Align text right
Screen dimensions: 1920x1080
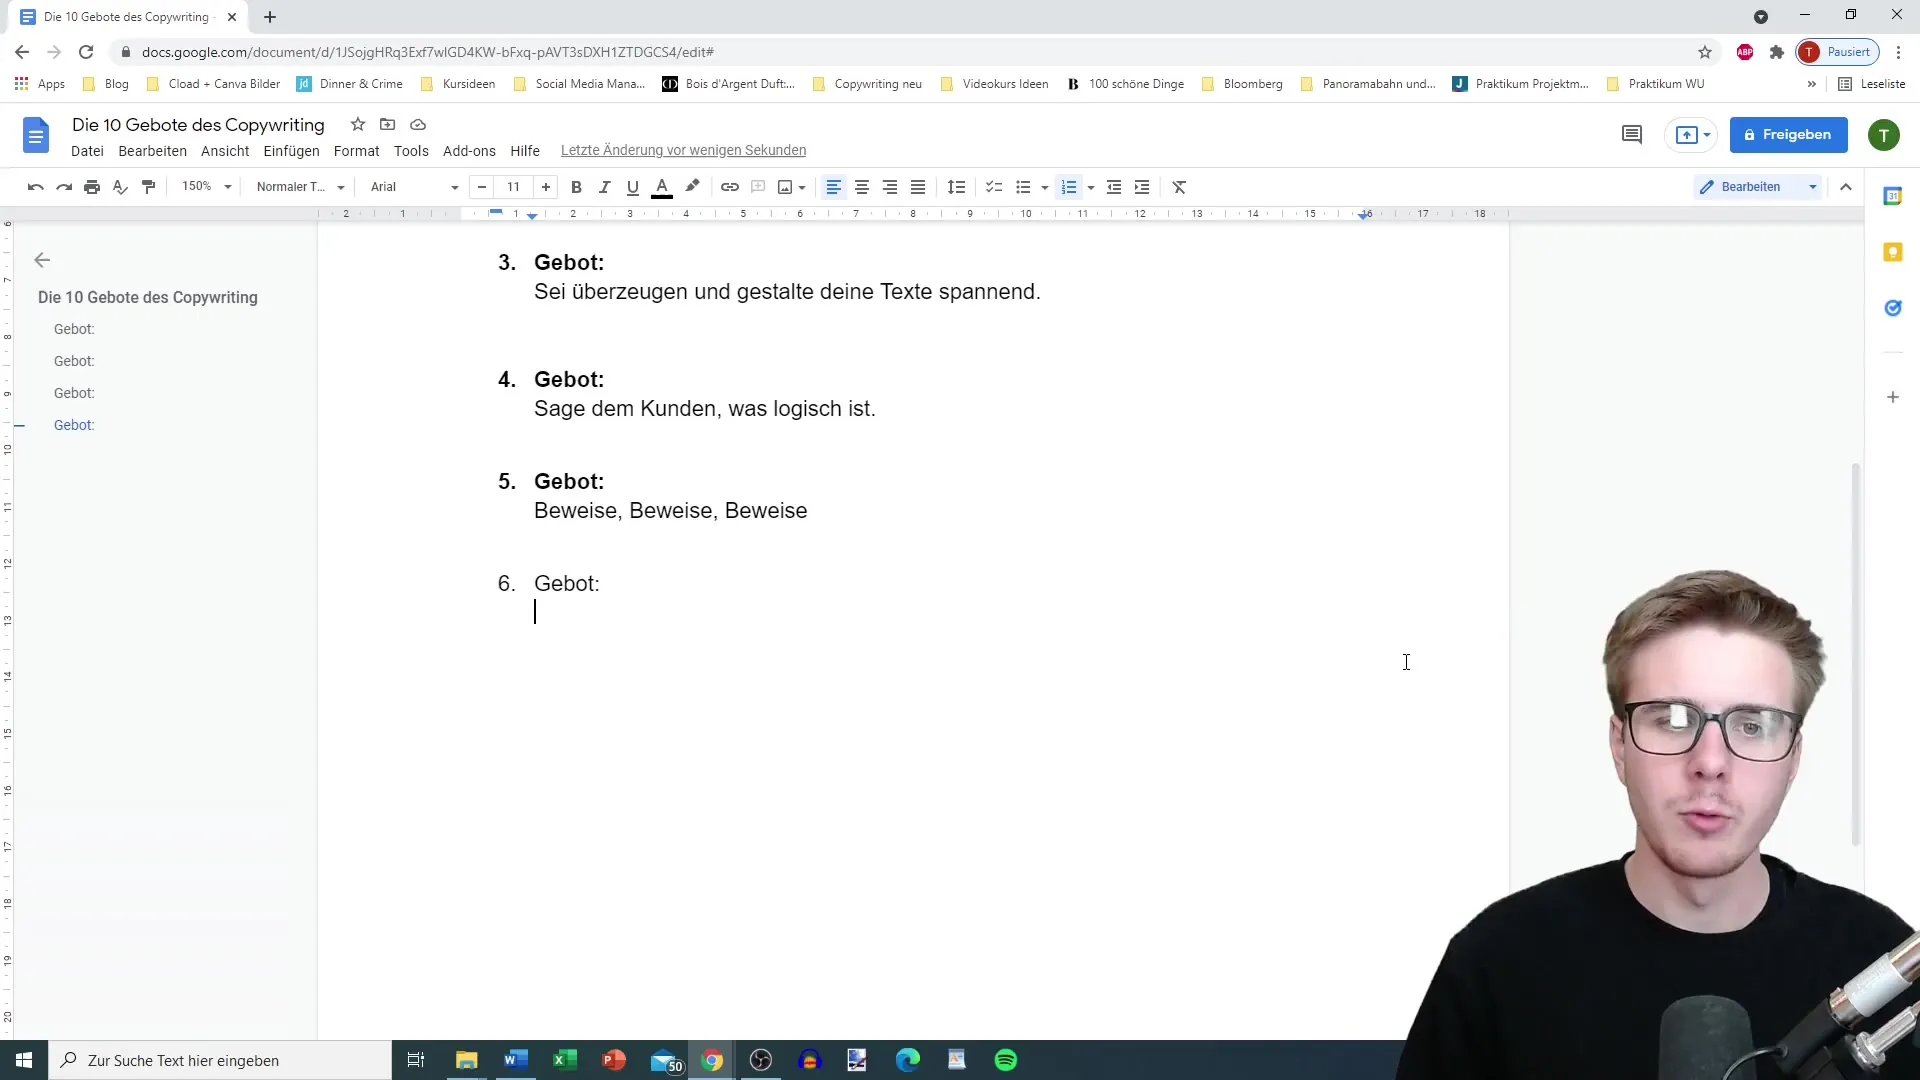click(x=889, y=187)
